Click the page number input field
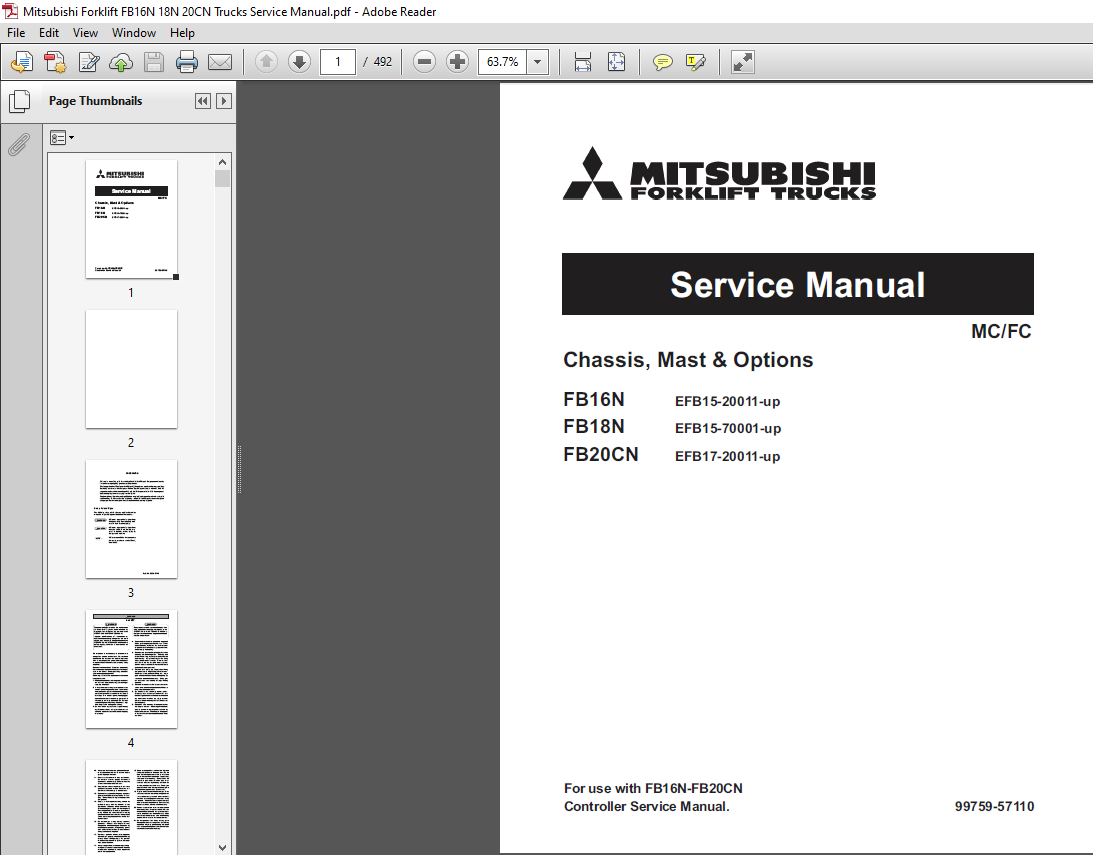Viewport: 1093px width, 855px height. click(338, 62)
